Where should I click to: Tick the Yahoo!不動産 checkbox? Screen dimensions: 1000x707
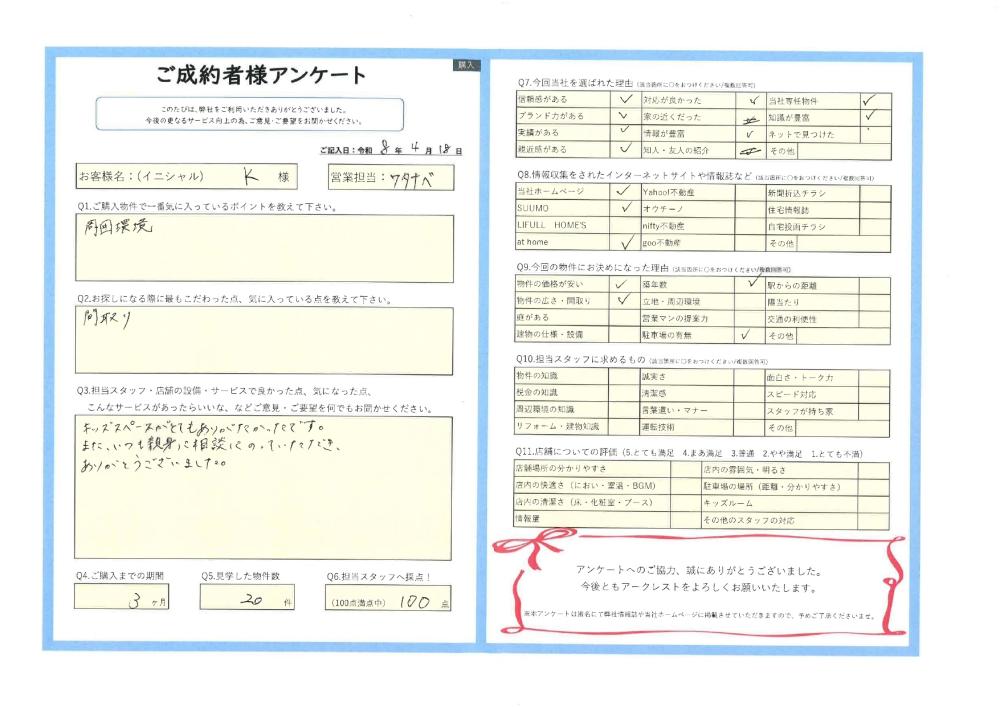pyautogui.click(x=749, y=191)
